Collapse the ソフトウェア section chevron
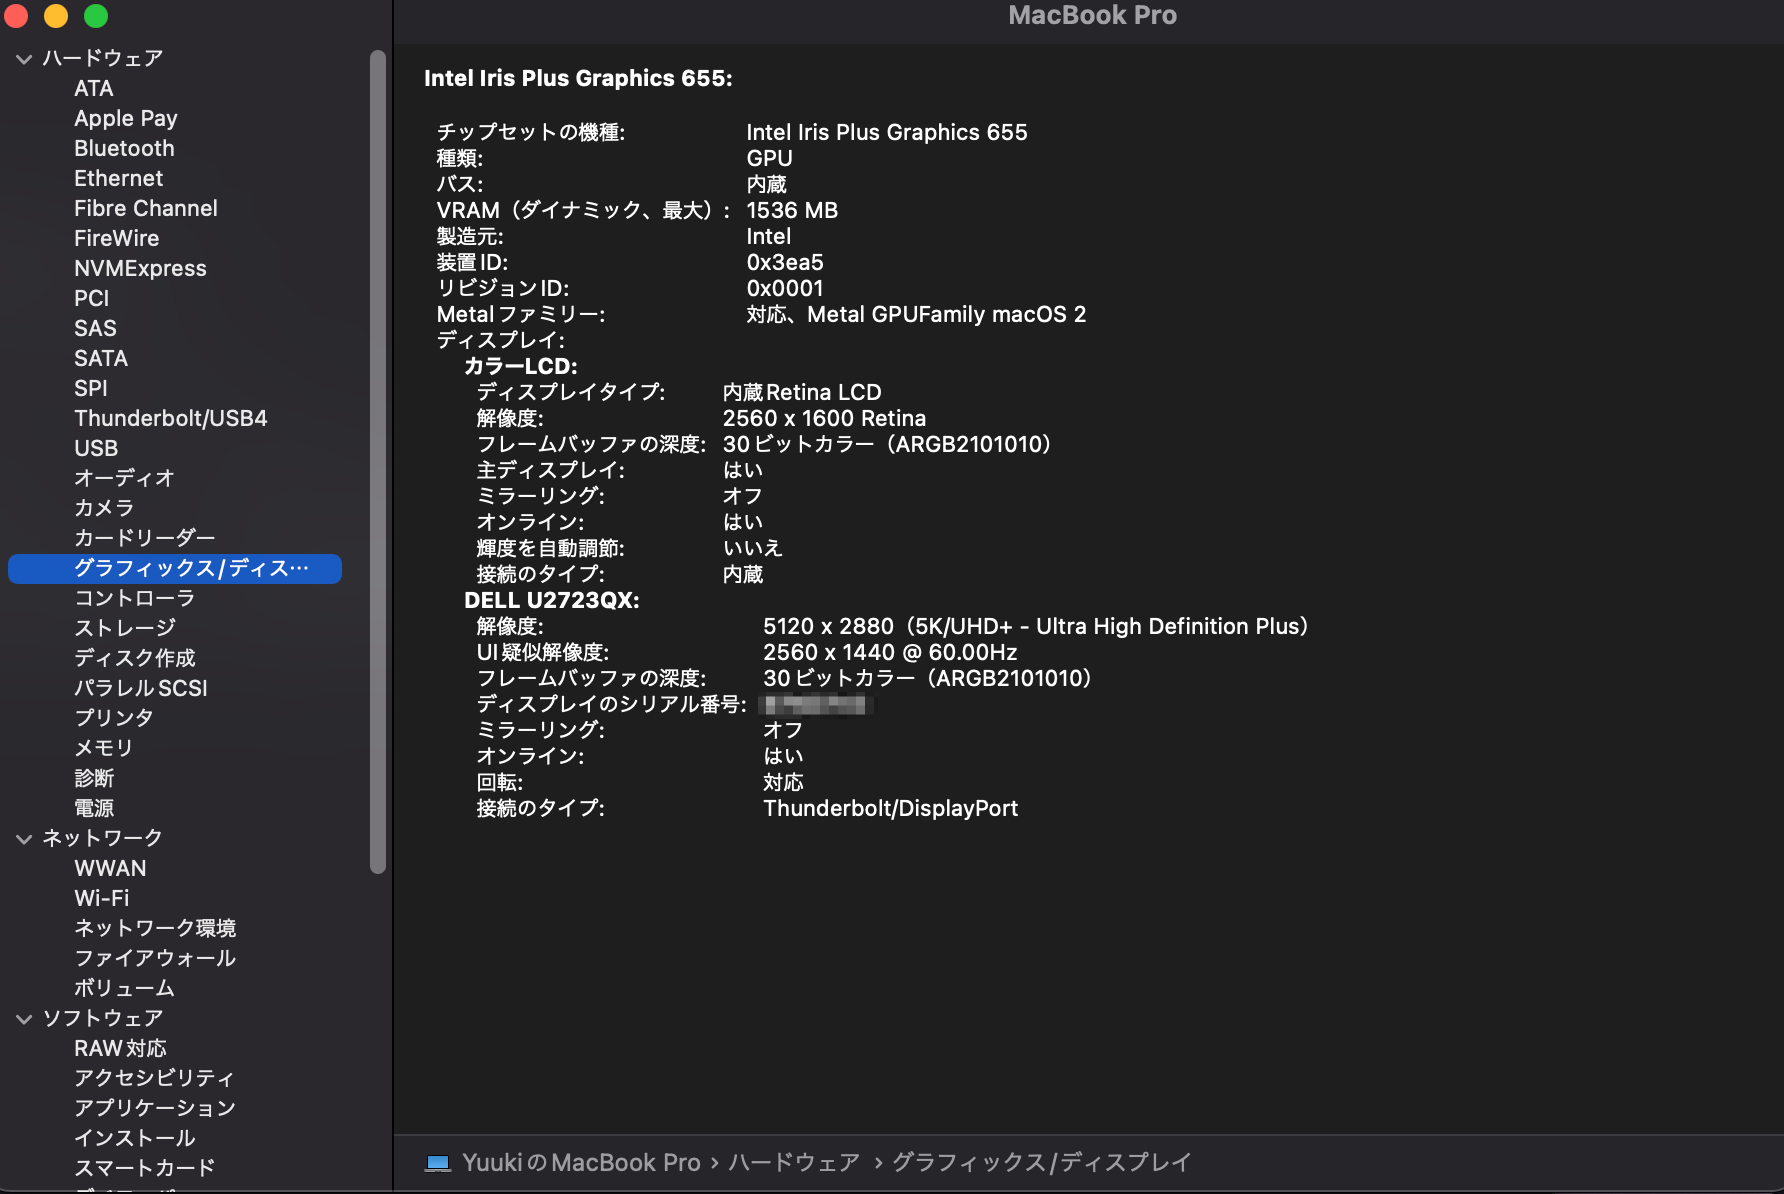 click(x=24, y=1019)
